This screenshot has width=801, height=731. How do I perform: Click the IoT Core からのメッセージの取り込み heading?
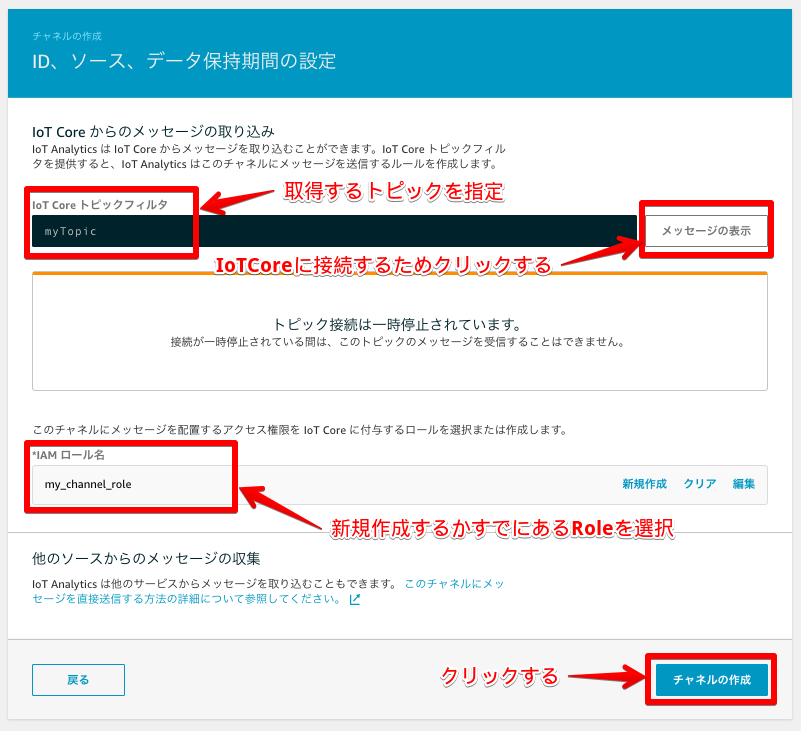[x=153, y=132]
